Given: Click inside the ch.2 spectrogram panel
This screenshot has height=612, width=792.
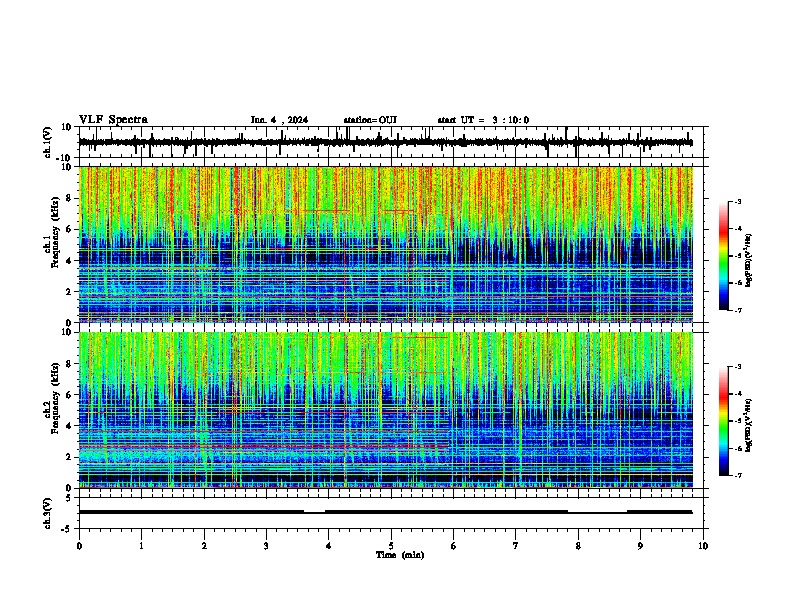Looking at the screenshot, I should [386, 410].
